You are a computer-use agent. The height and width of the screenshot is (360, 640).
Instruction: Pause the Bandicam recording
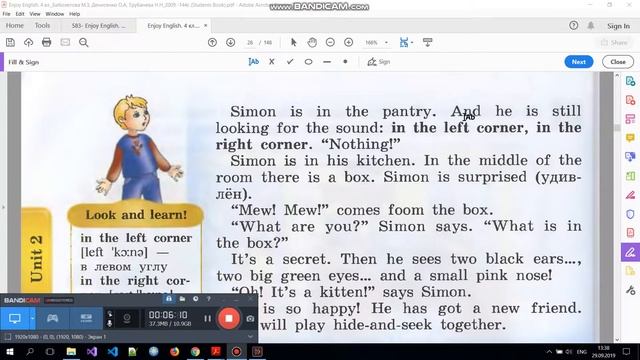pos(207,318)
